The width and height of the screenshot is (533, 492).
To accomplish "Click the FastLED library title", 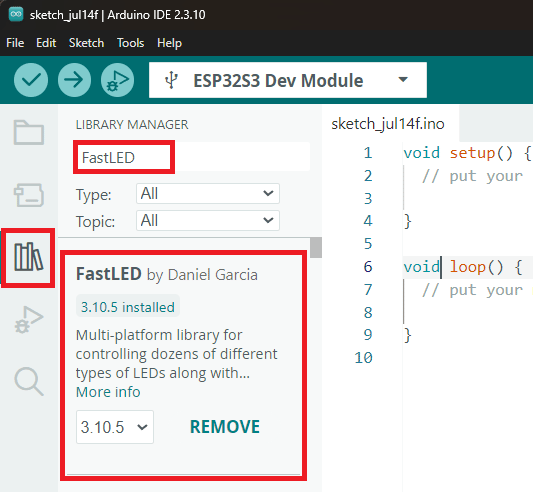I will pos(108,274).
